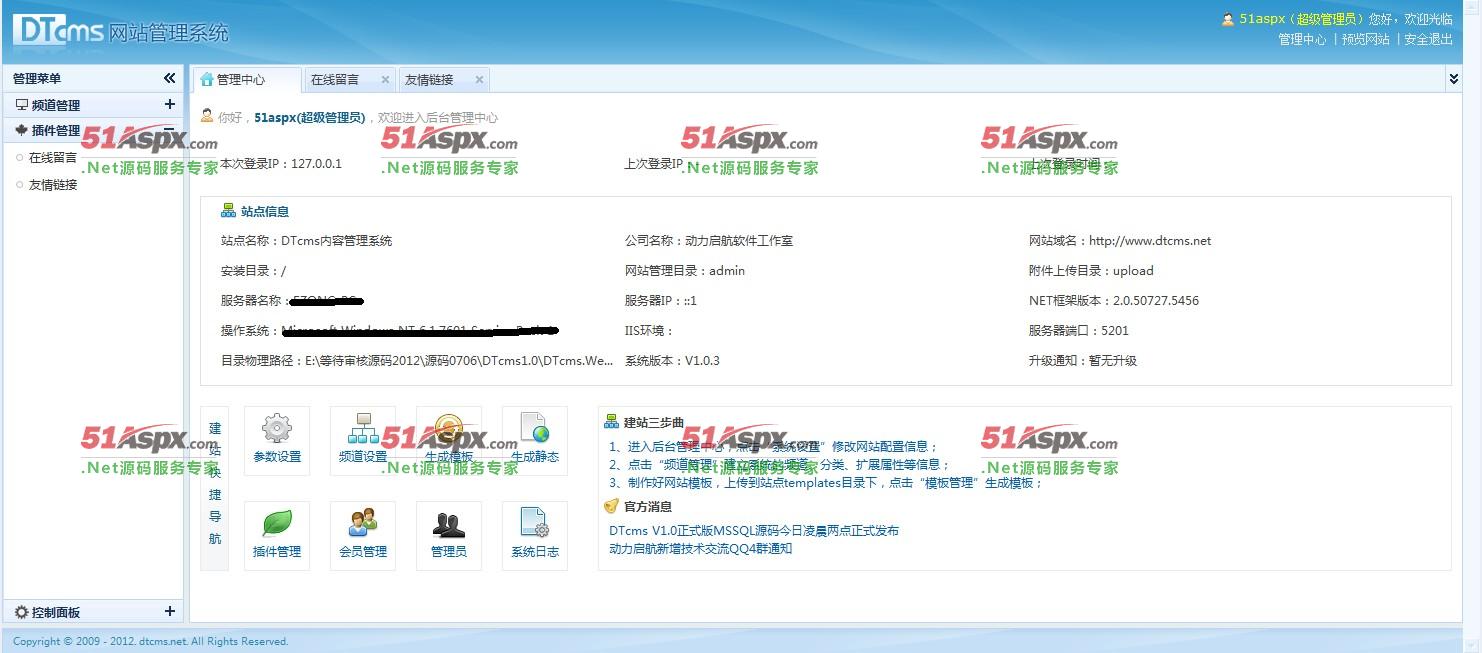The image size is (1482, 653).
Task: Select 友情链接 in the sidebar menu
Action: (x=53, y=185)
